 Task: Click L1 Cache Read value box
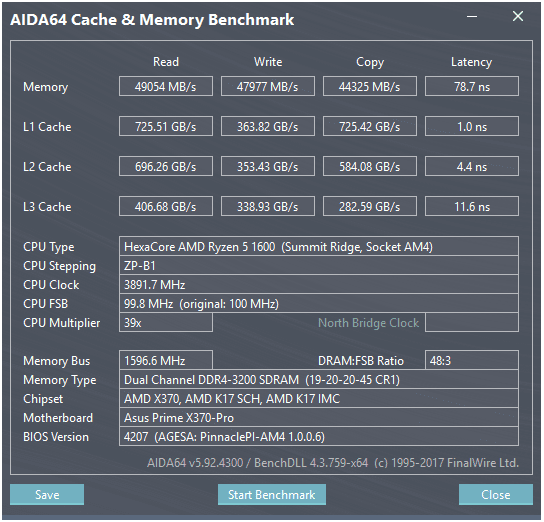(x=166, y=126)
